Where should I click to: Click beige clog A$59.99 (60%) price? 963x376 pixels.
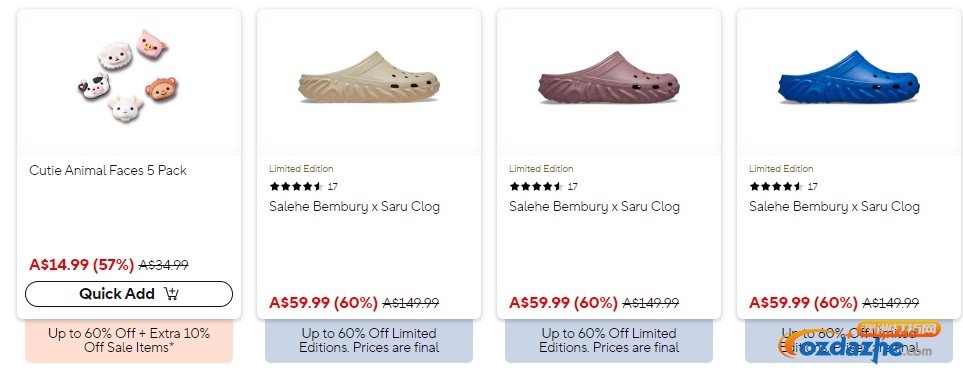(324, 302)
